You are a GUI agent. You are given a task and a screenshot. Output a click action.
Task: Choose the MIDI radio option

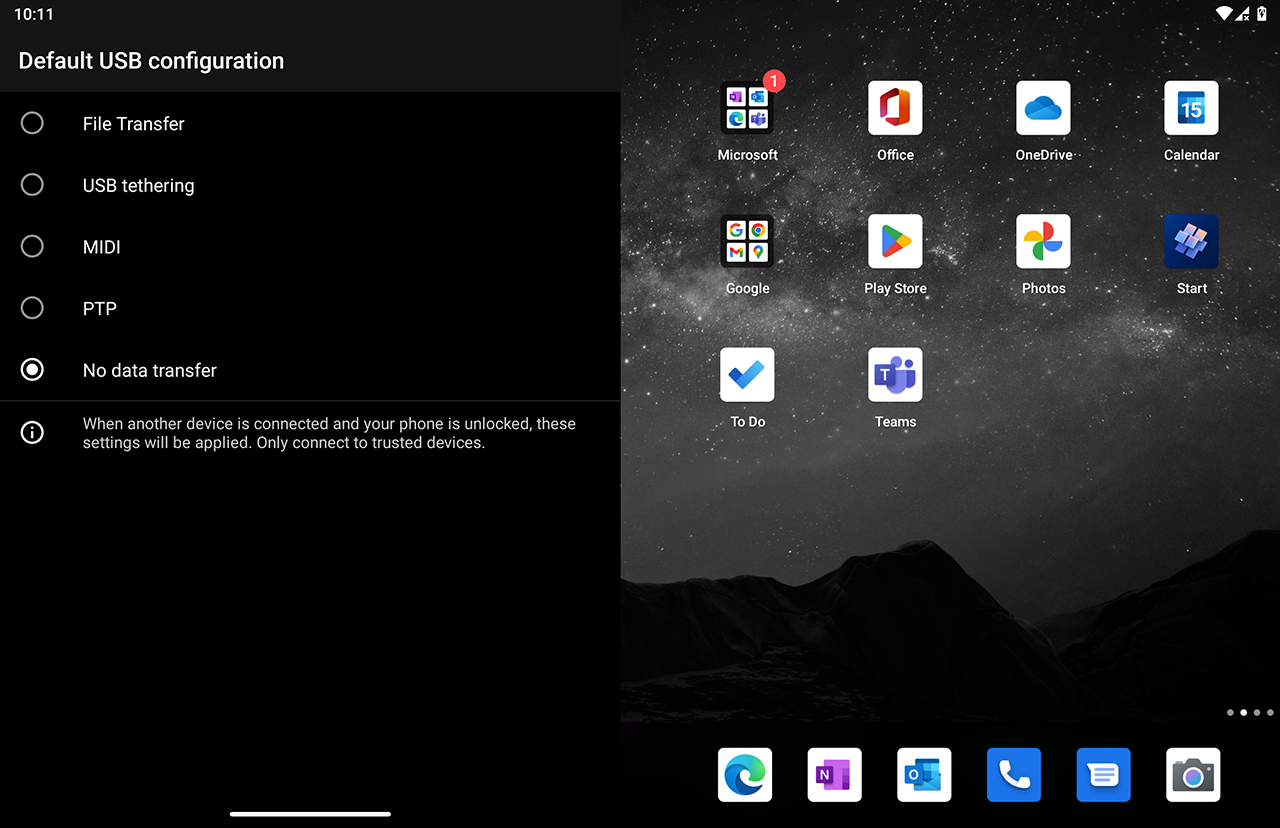point(32,246)
